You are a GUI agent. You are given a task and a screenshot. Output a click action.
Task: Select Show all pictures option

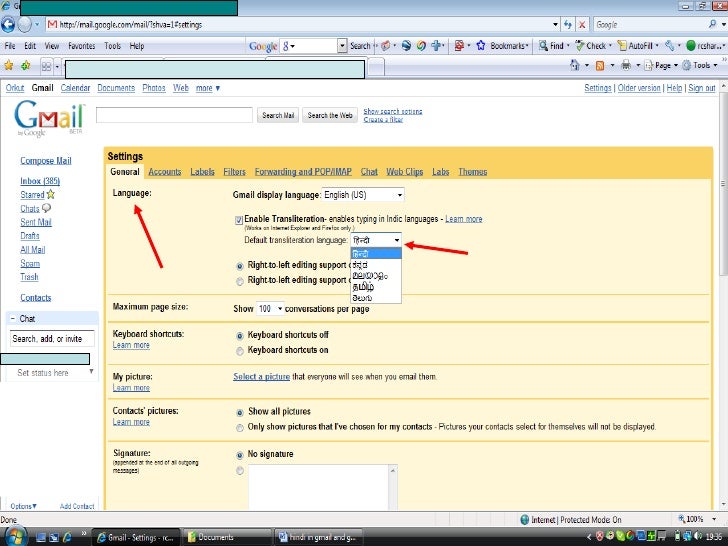240,412
